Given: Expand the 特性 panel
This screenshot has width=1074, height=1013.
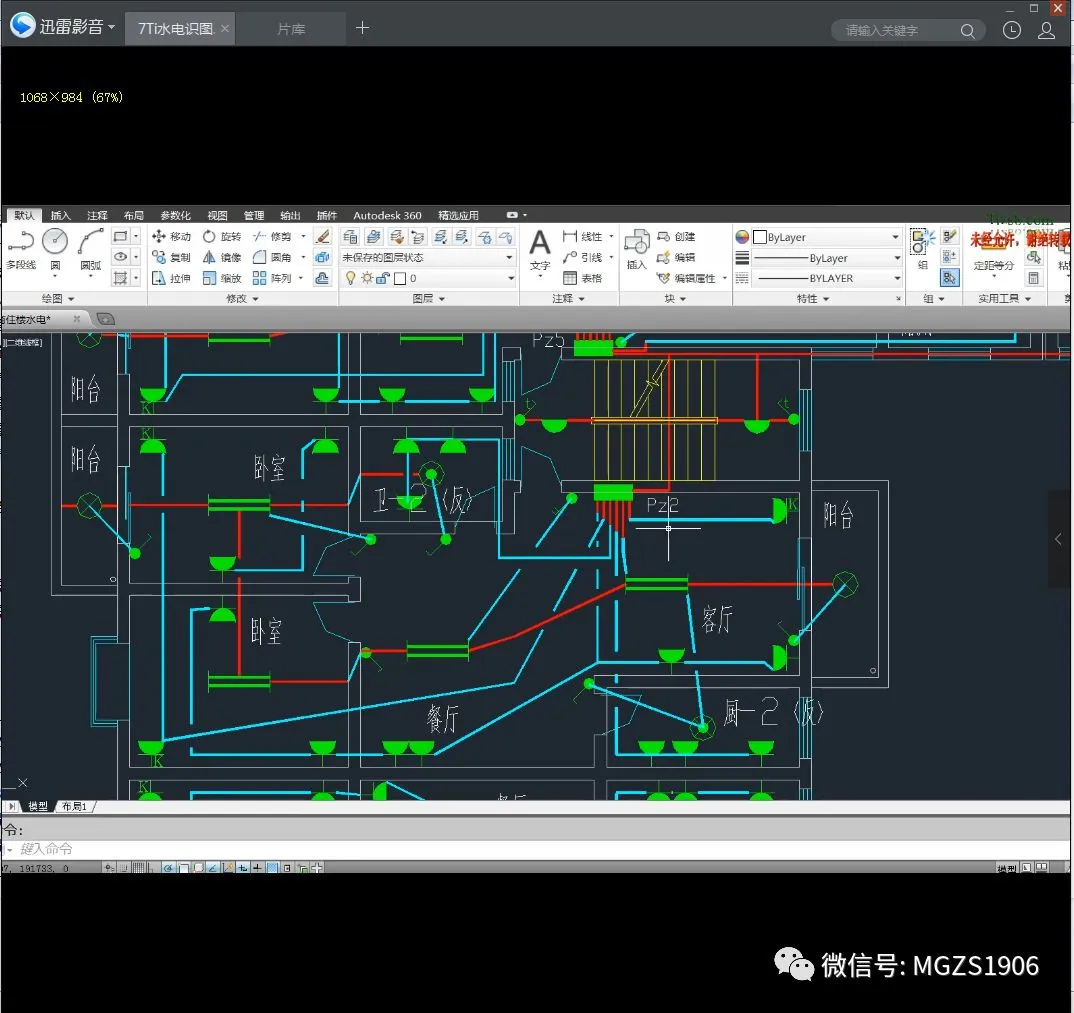Looking at the screenshot, I should (813, 299).
